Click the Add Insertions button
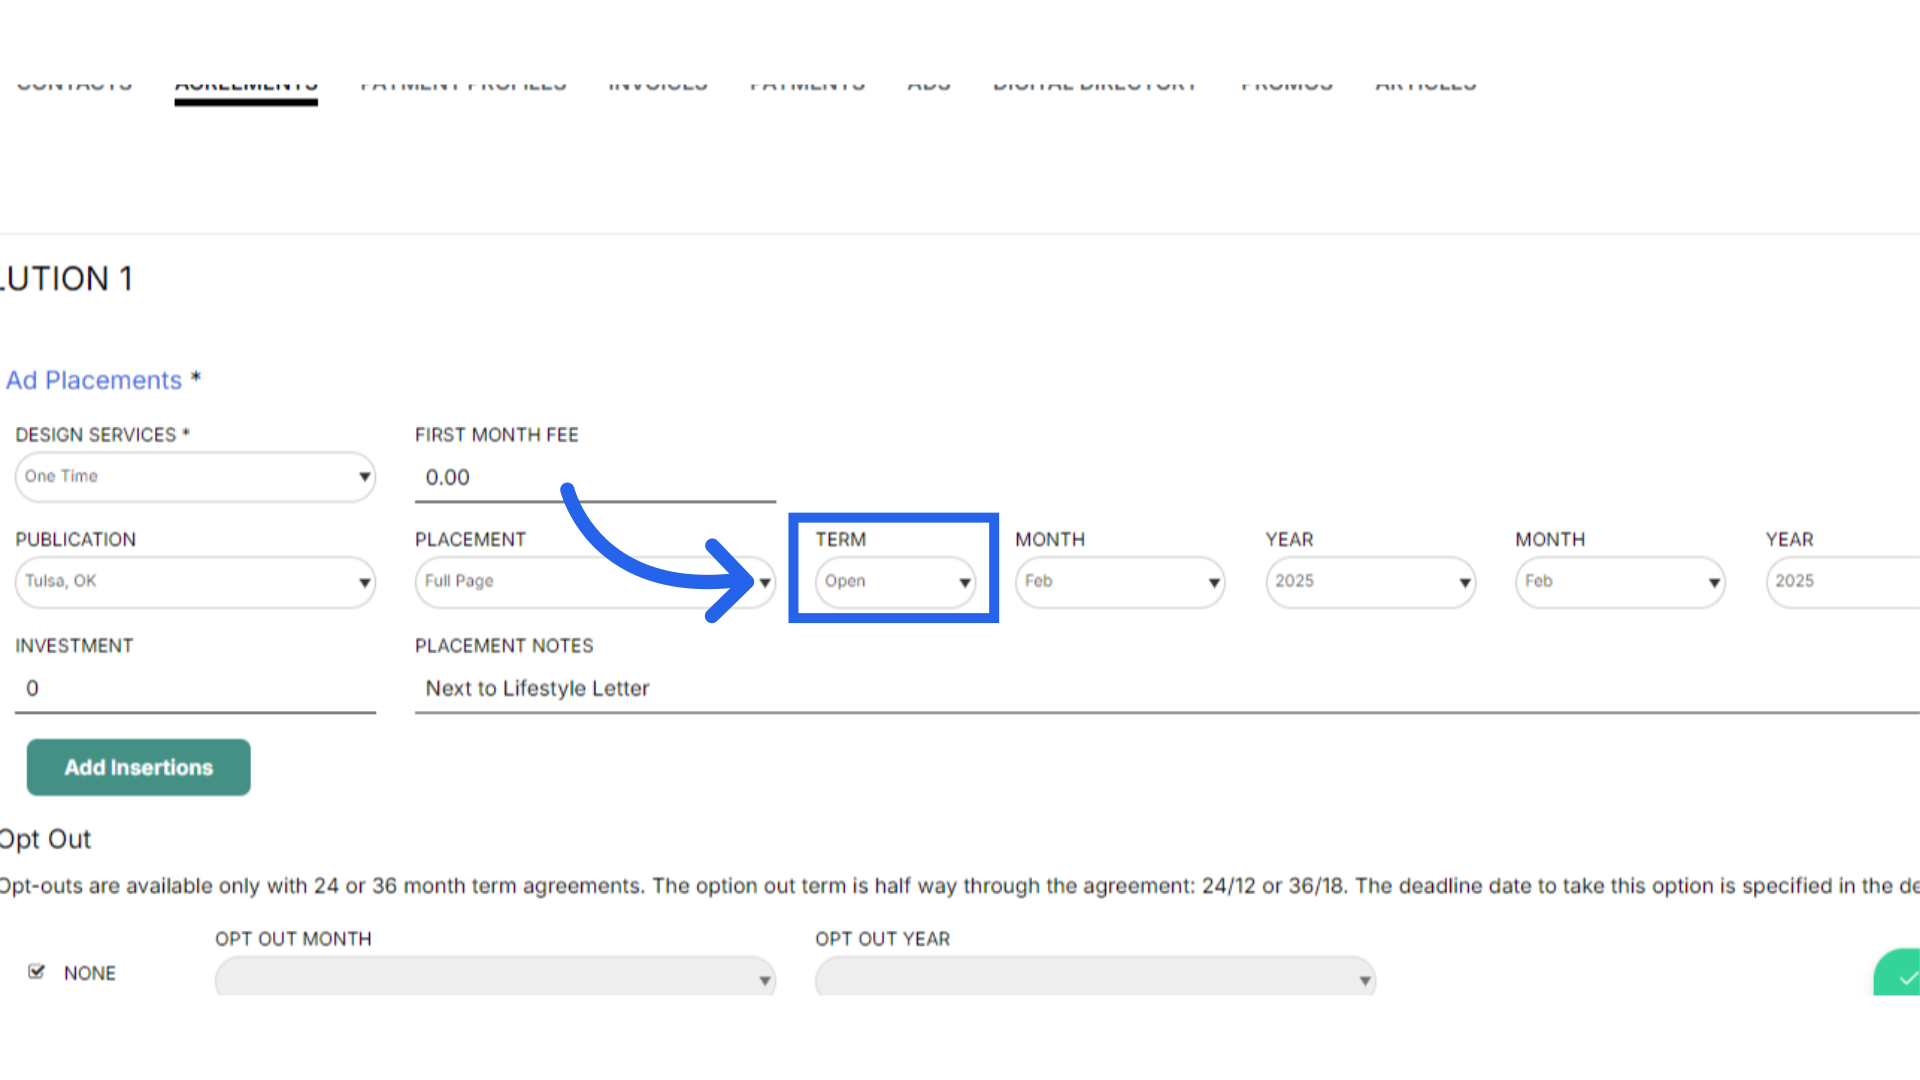 tap(139, 768)
